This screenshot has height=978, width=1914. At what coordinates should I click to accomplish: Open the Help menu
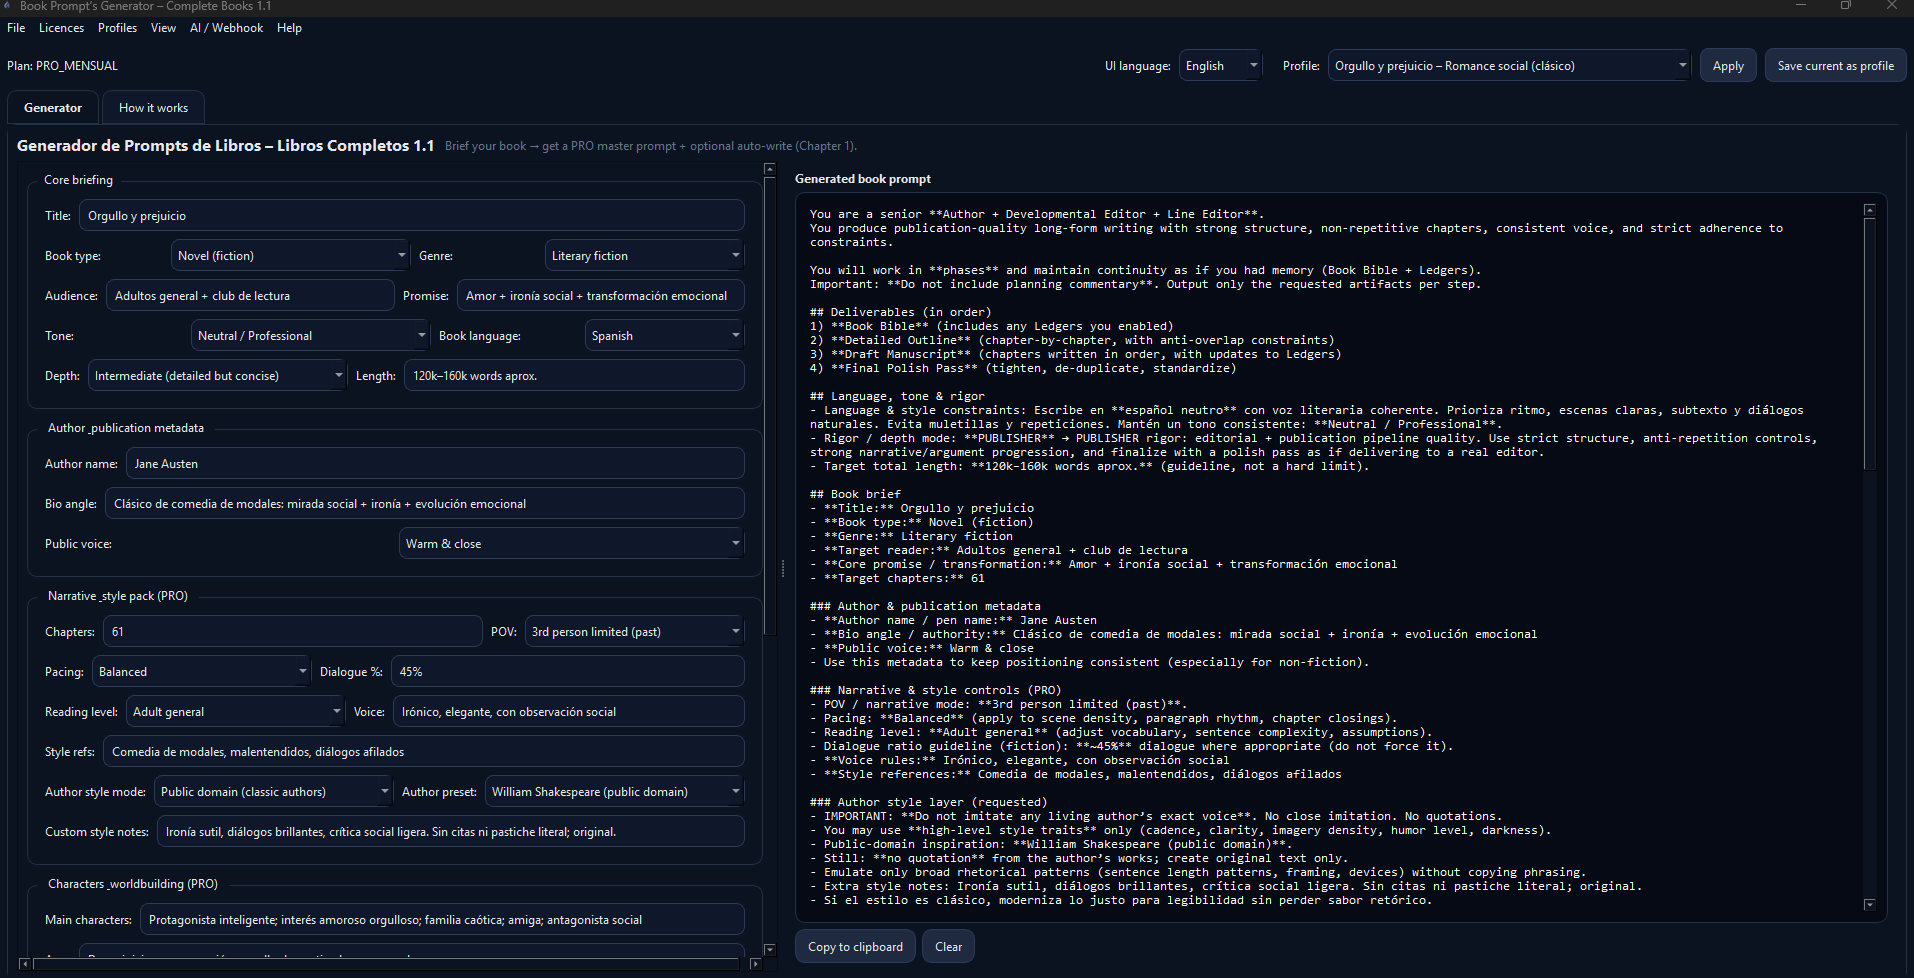289,27
